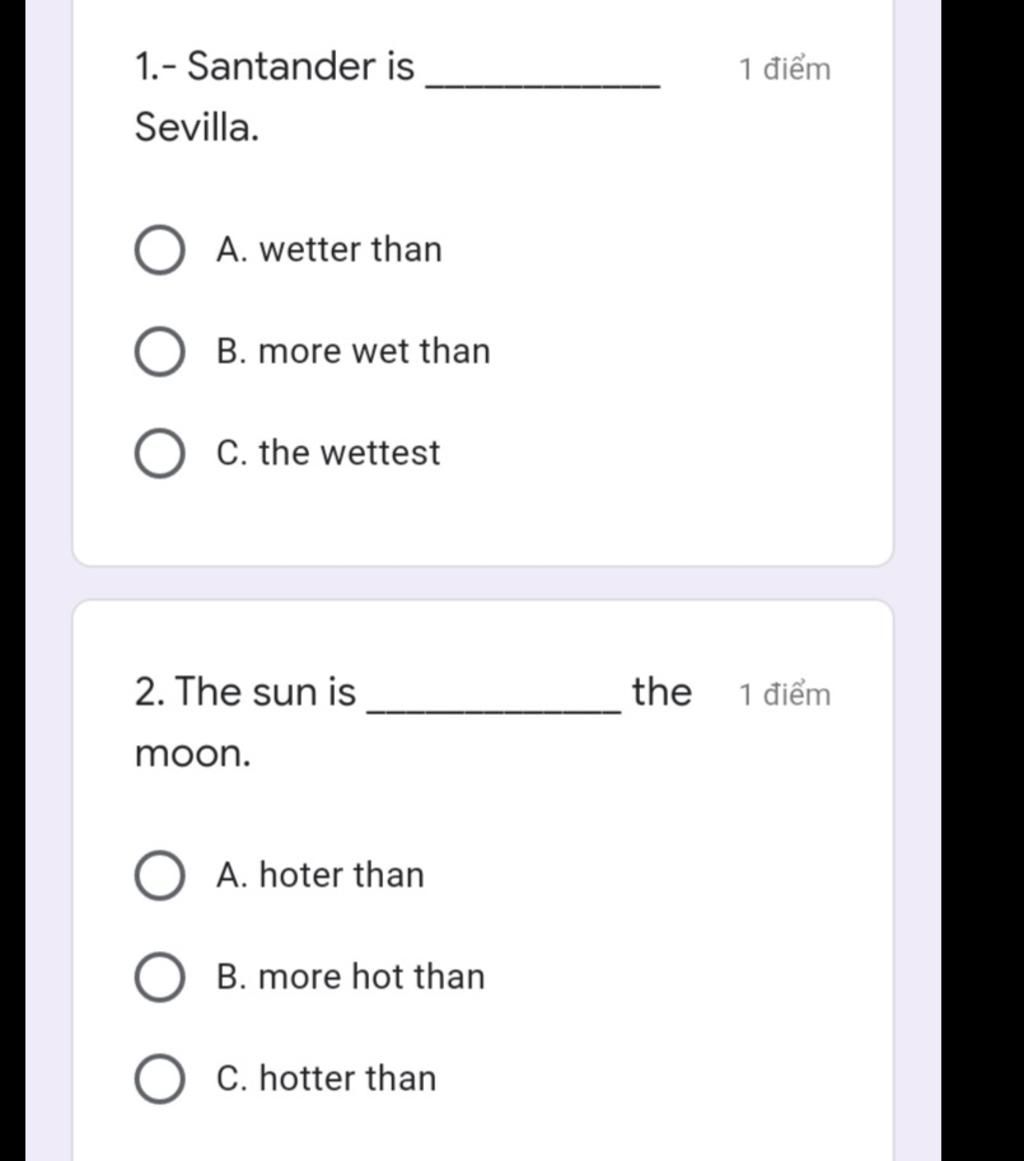Click the 'A. wetter than' answer text
This screenshot has width=1024, height=1161.
pos(328,249)
